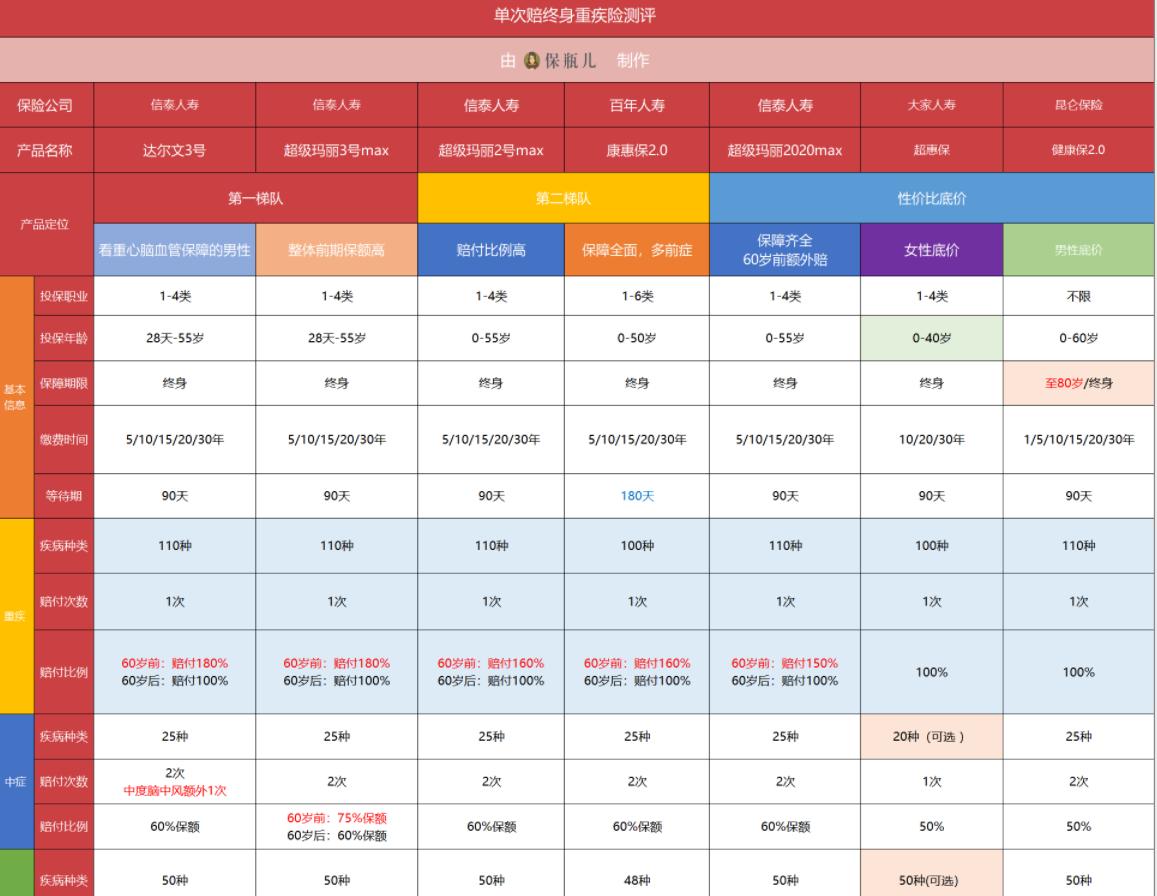
Task: Click the 第一梯队 red header band
Action: [x=254, y=197]
